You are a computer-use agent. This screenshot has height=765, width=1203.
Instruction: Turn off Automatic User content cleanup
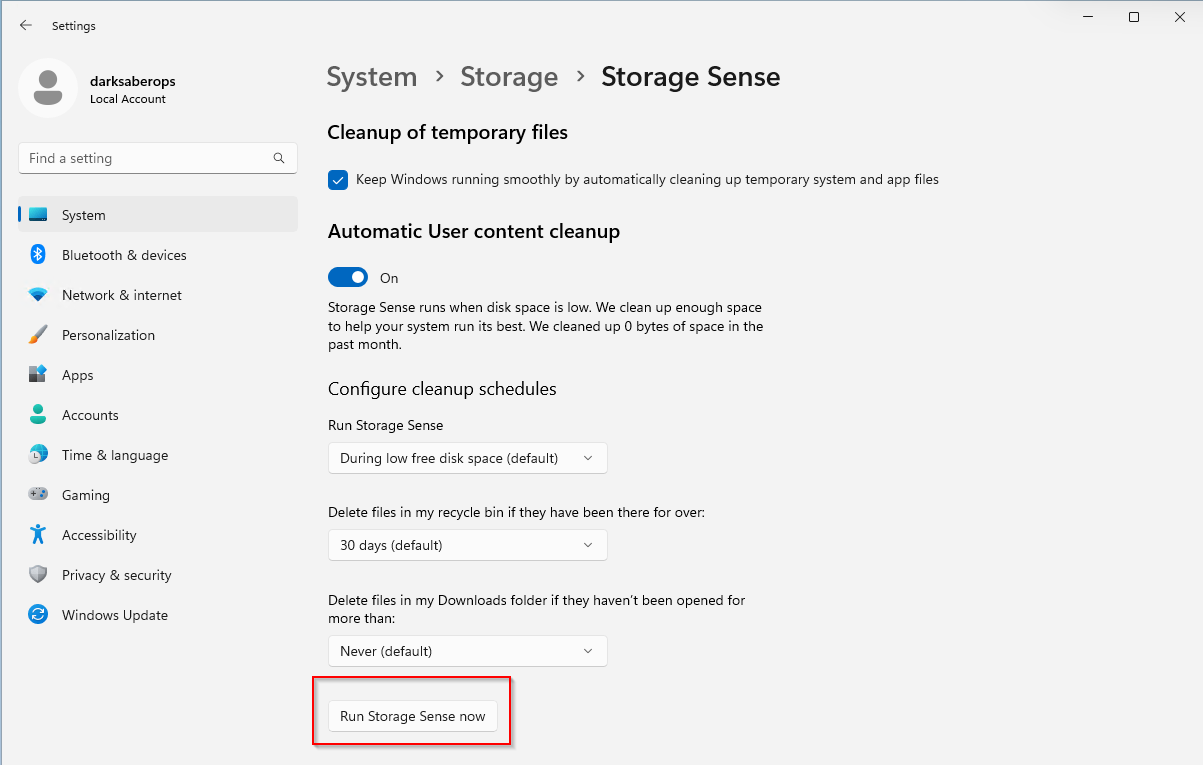[348, 277]
